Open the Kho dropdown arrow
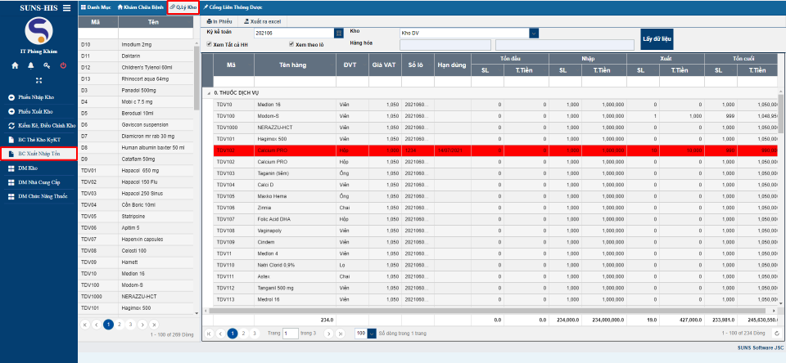The width and height of the screenshot is (786, 363). [x=534, y=33]
